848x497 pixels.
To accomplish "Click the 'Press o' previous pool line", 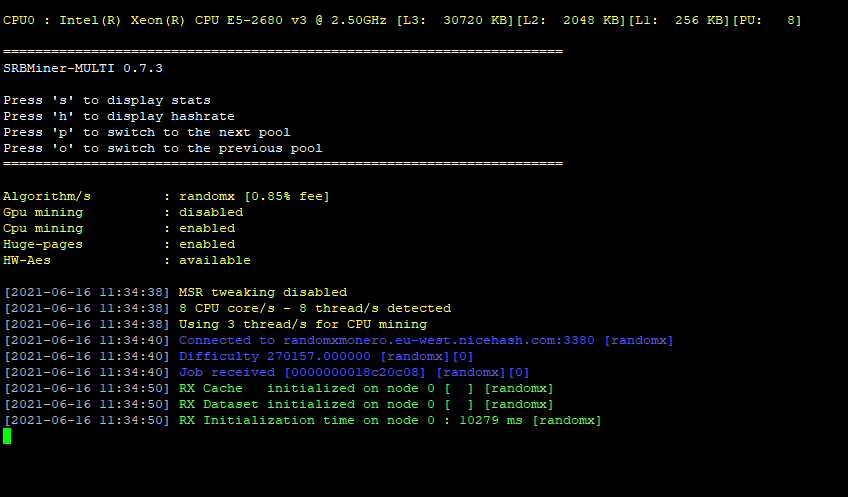I will pyautogui.click(x=163, y=148).
